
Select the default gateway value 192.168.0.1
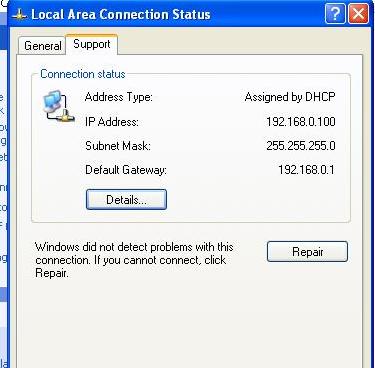(x=306, y=170)
